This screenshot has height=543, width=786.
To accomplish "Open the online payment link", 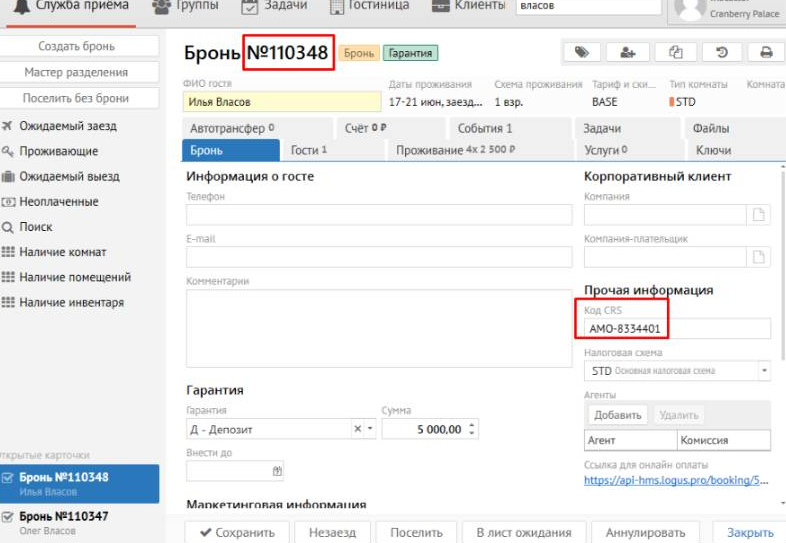I will [676, 480].
